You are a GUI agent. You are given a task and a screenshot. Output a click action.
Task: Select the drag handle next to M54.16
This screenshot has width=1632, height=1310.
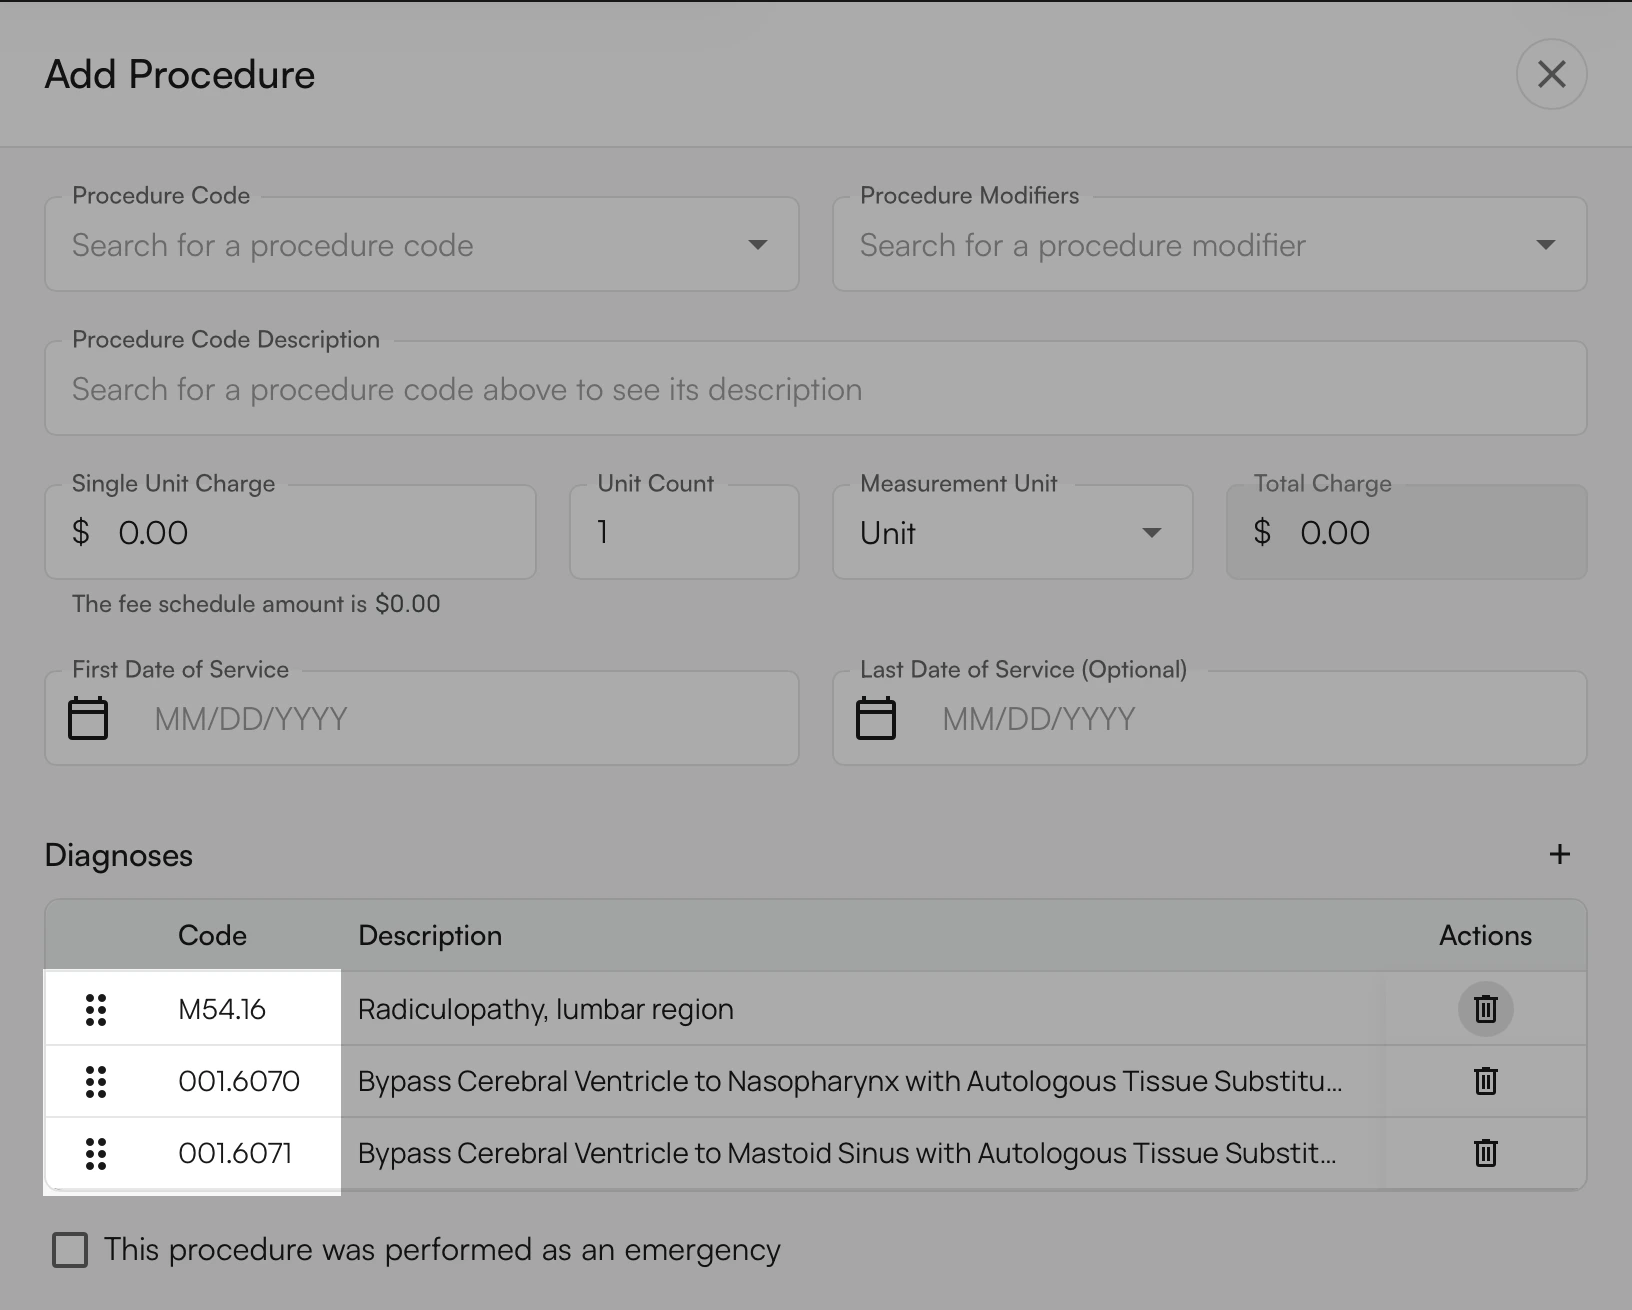click(95, 1010)
